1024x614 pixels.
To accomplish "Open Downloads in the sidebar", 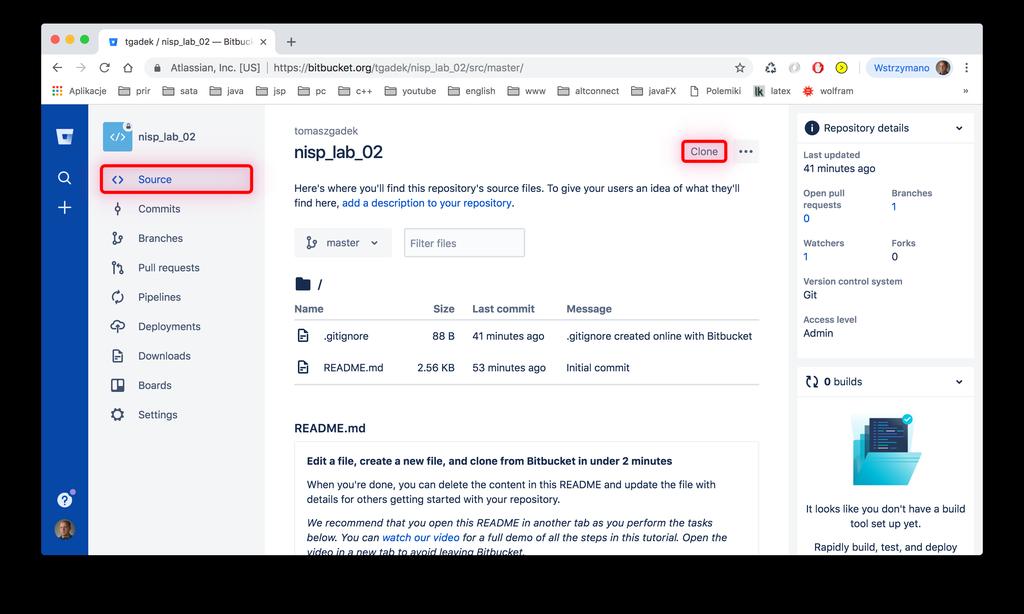I will point(176,356).
